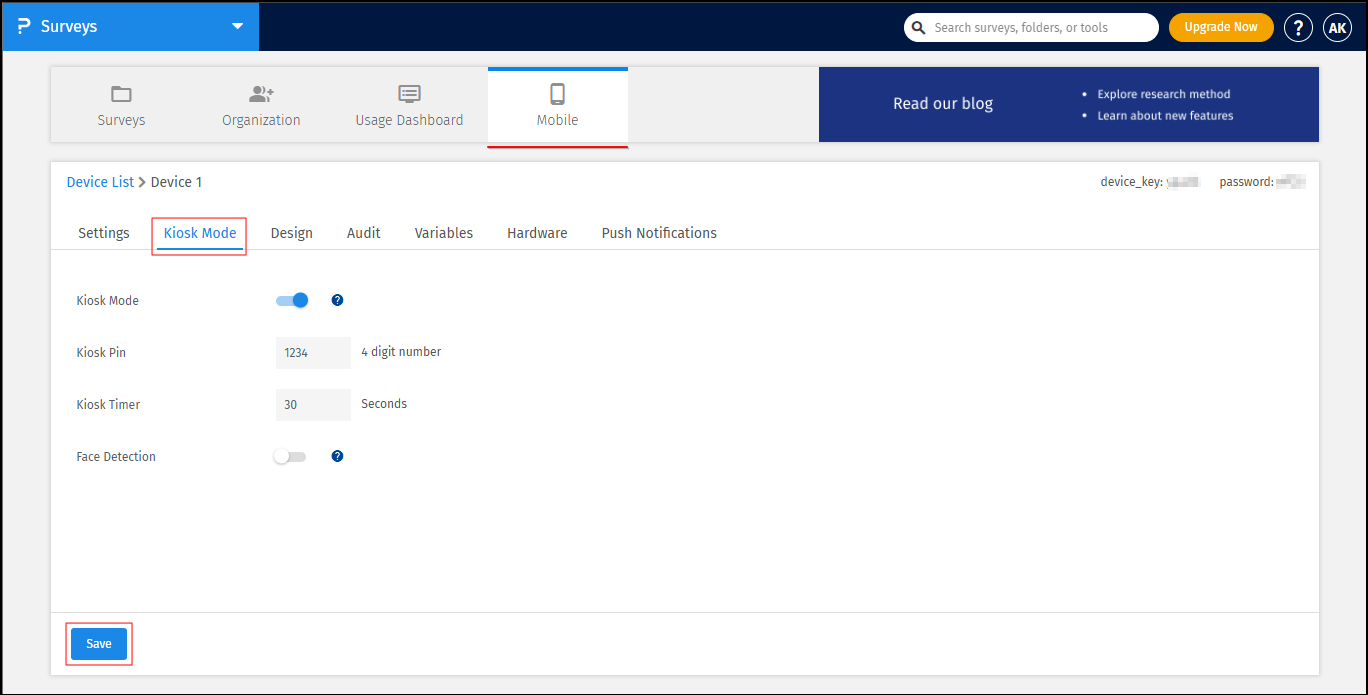
Task: Open help icon beside Kiosk Mode toggle
Action: tap(337, 300)
